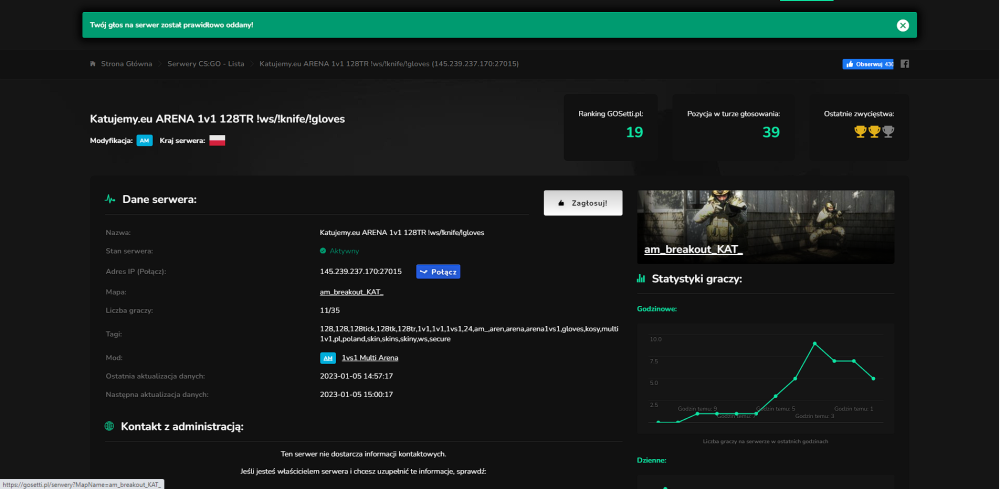Click the voting round position value 39

coord(770,133)
